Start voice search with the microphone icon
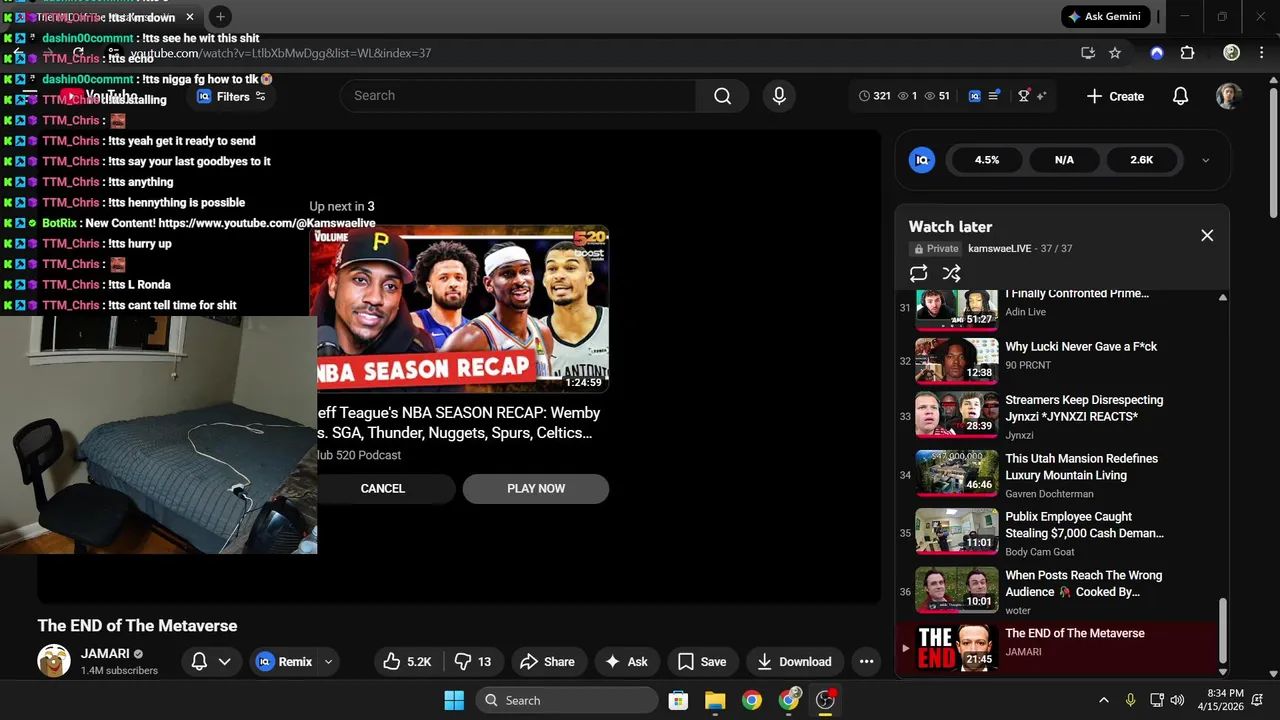Viewport: 1280px width, 720px height. pos(779,96)
